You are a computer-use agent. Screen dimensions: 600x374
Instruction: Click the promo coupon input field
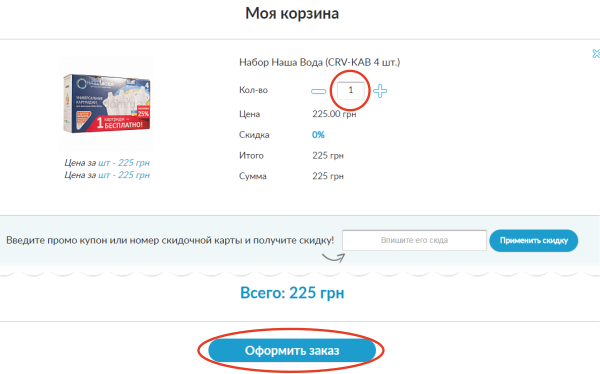point(414,240)
